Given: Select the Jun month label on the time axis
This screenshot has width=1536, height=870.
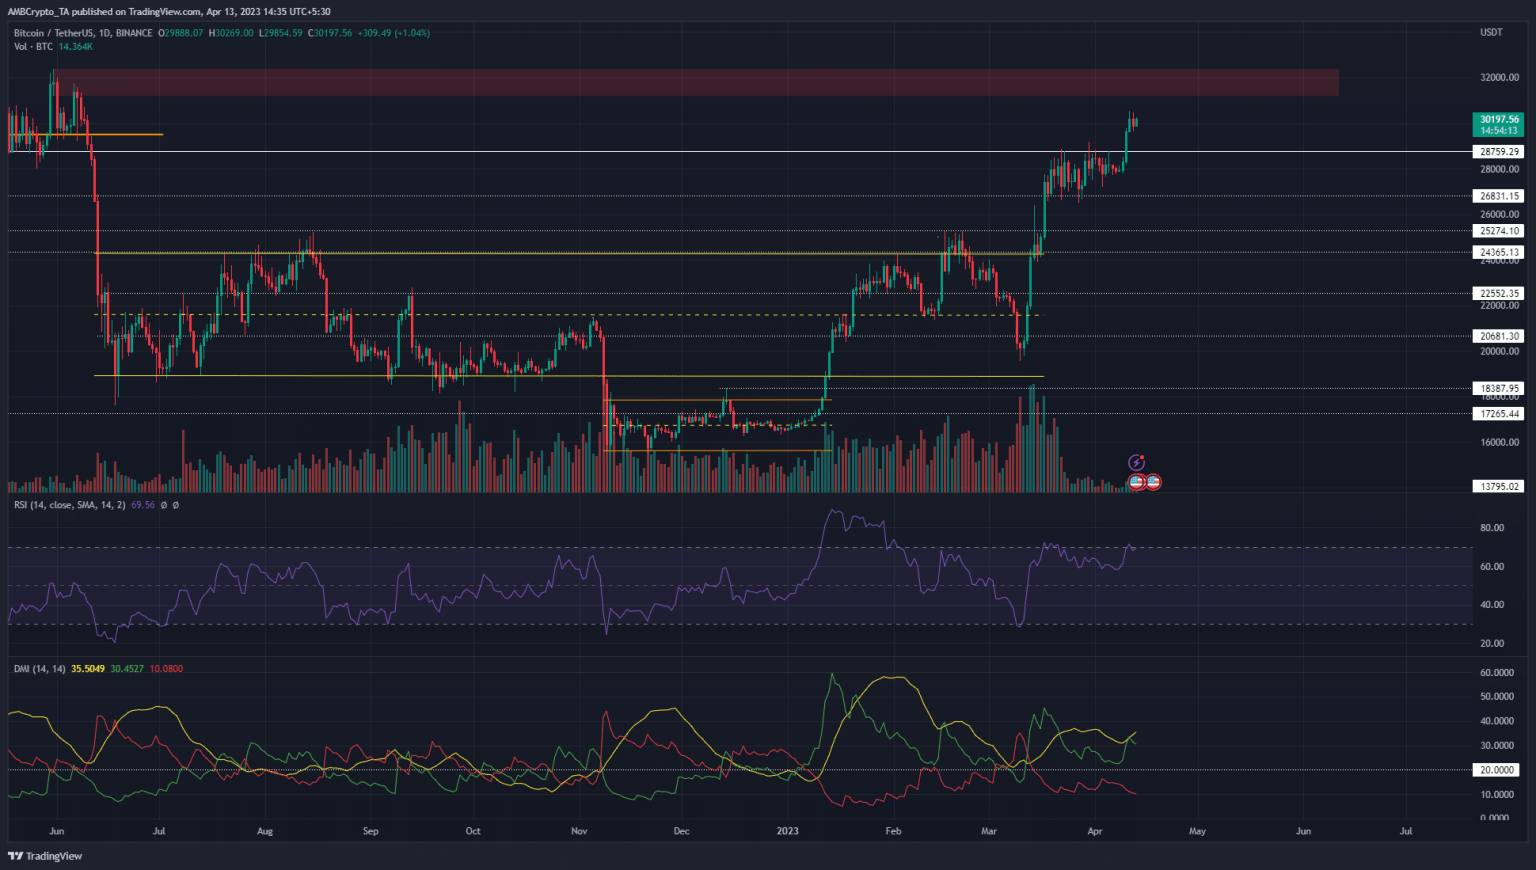Looking at the screenshot, I should pyautogui.click(x=57, y=830).
